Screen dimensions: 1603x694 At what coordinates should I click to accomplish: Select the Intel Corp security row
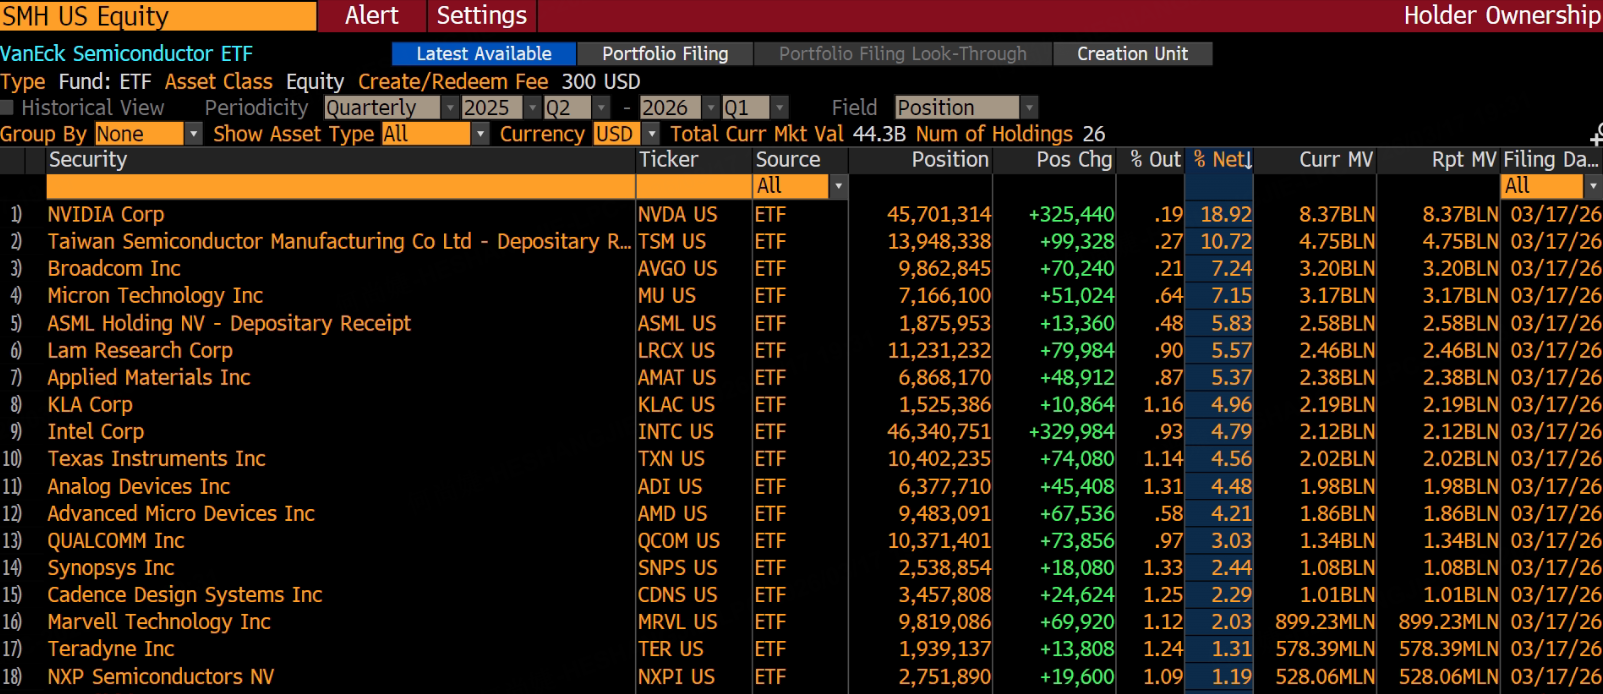[x=96, y=432]
